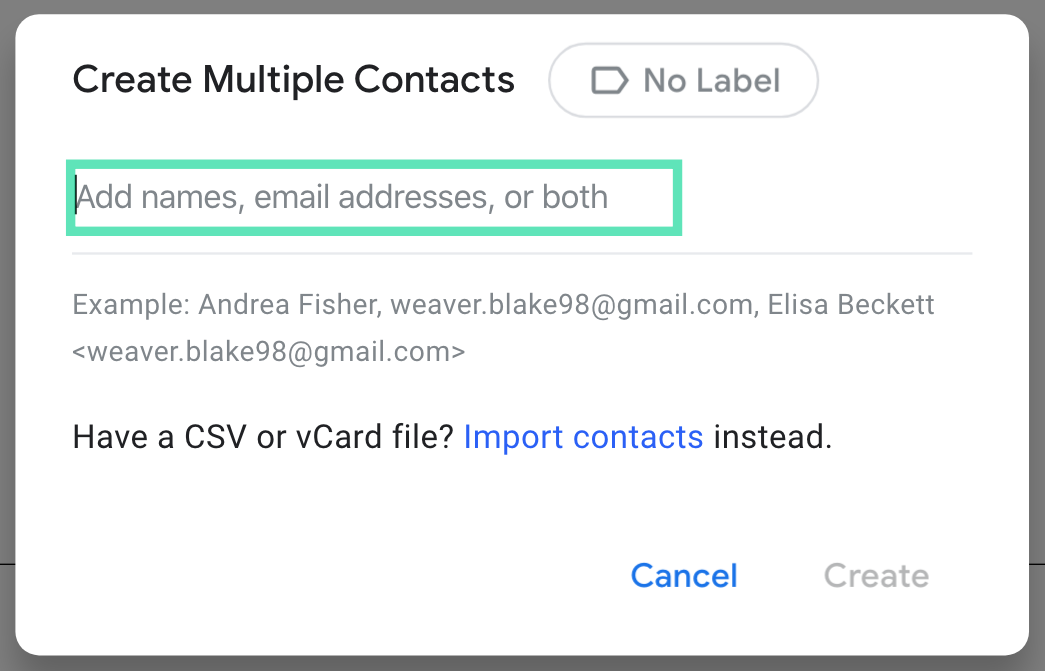The height and width of the screenshot is (671, 1045).
Task: Click the Create Multiple Contacts heading
Action: 293,80
